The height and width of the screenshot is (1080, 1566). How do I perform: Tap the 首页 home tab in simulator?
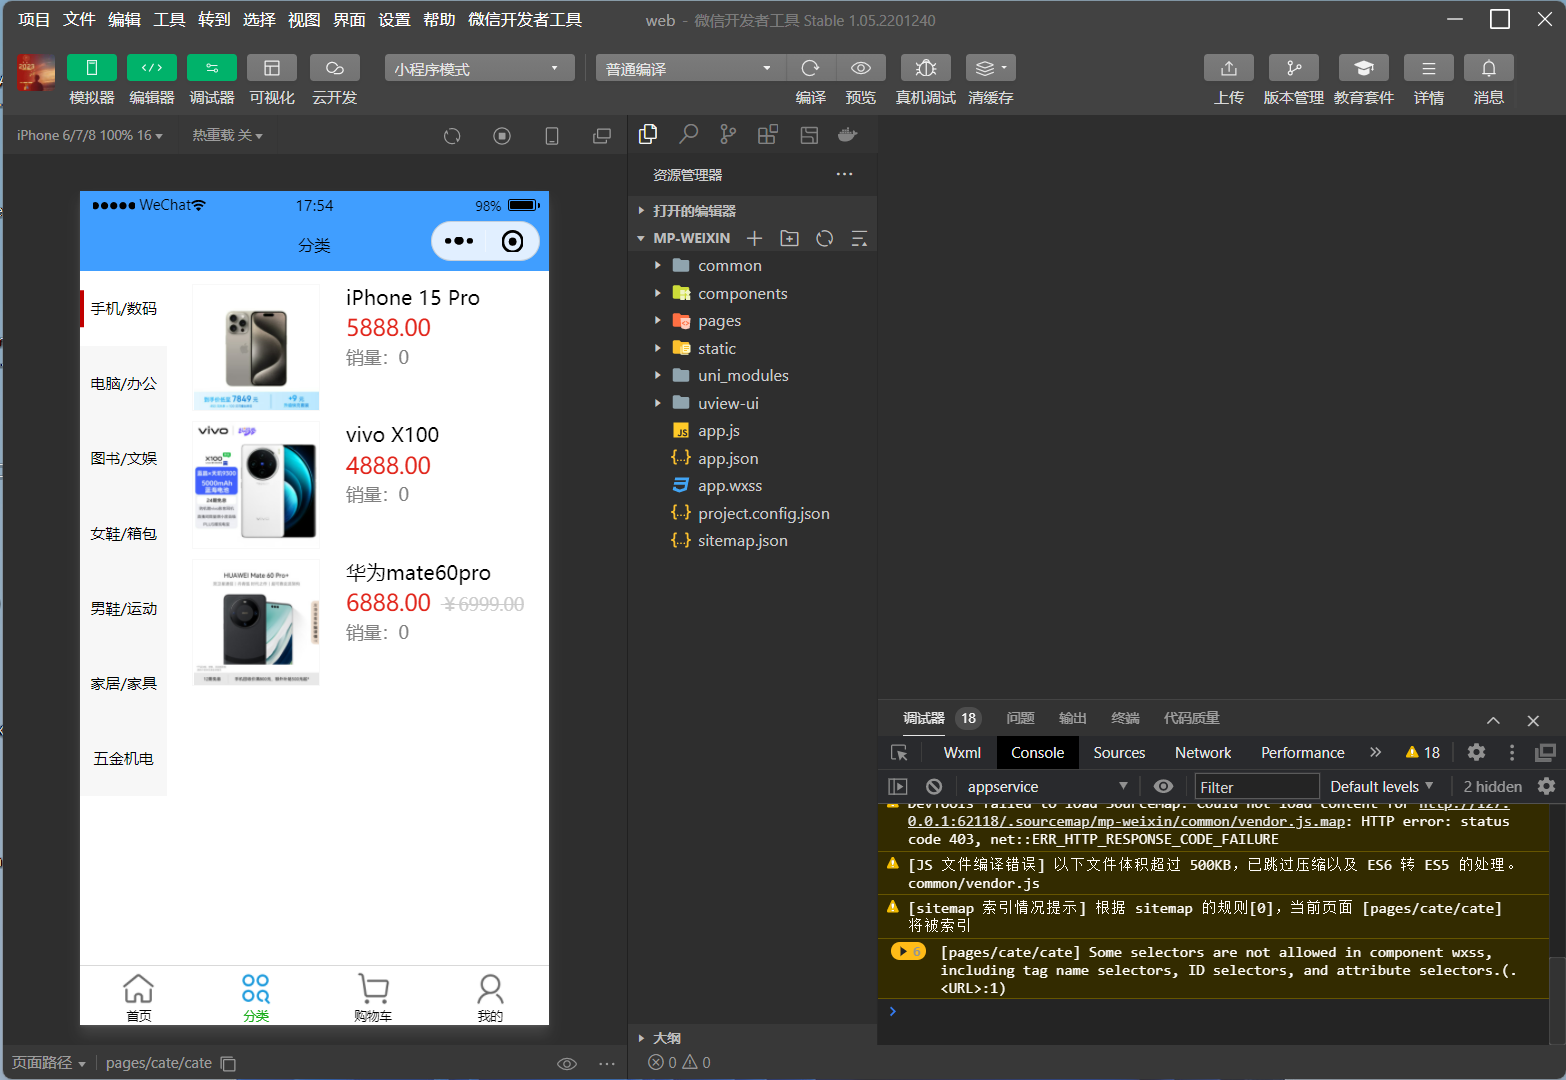pos(139,997)
